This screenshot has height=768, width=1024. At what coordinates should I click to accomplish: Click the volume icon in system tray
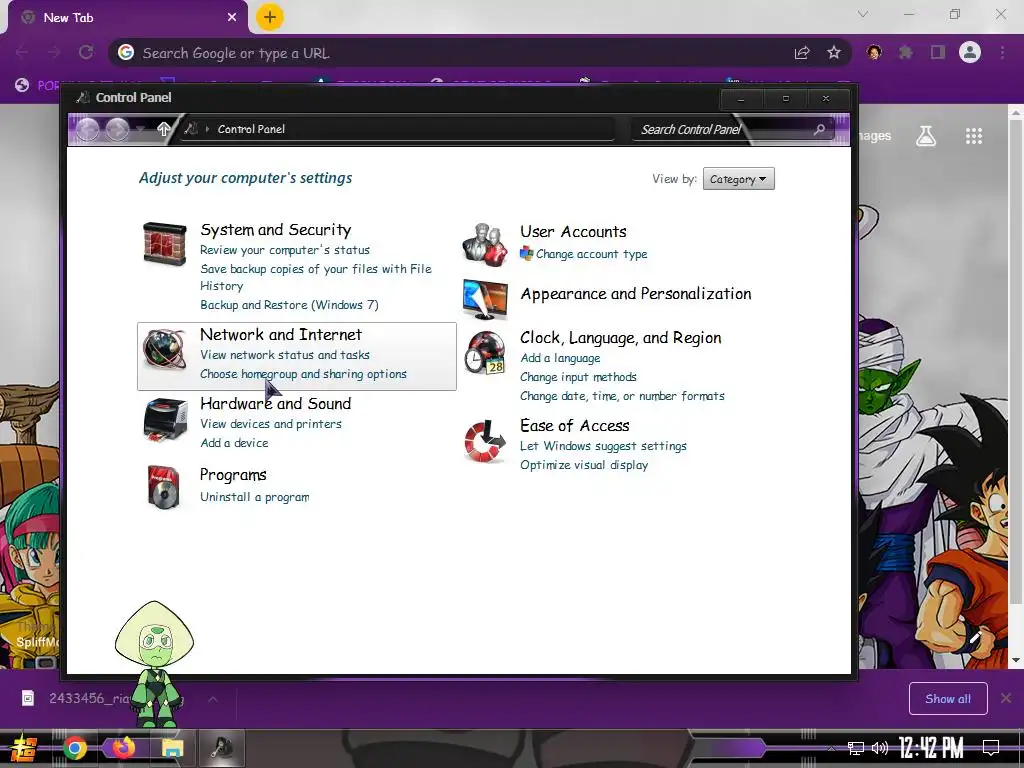coord(880,748)
